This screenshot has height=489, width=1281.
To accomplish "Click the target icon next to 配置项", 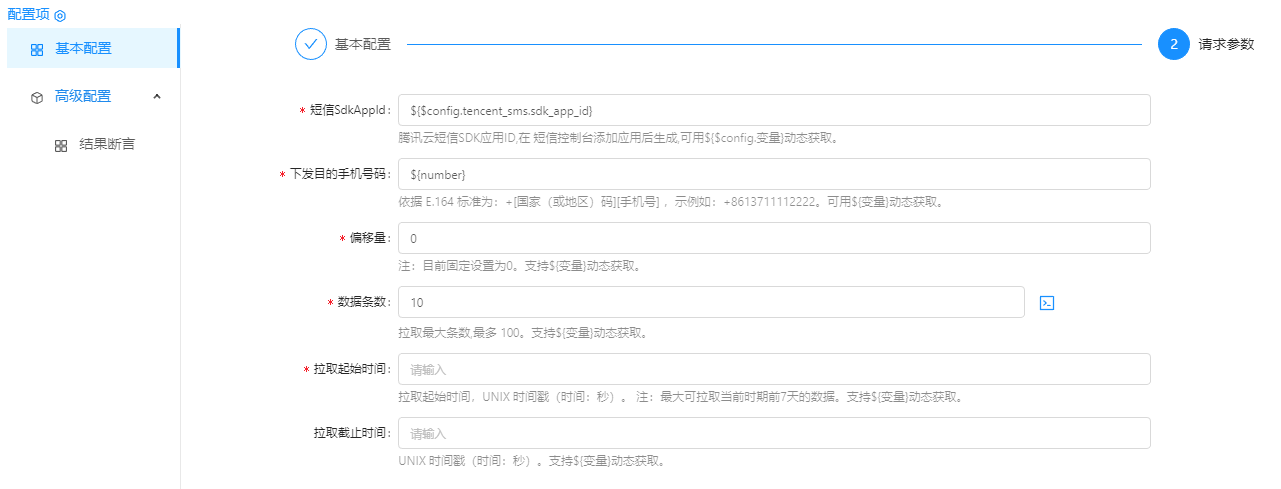I will pyautogui.click(x=60, y=16).
